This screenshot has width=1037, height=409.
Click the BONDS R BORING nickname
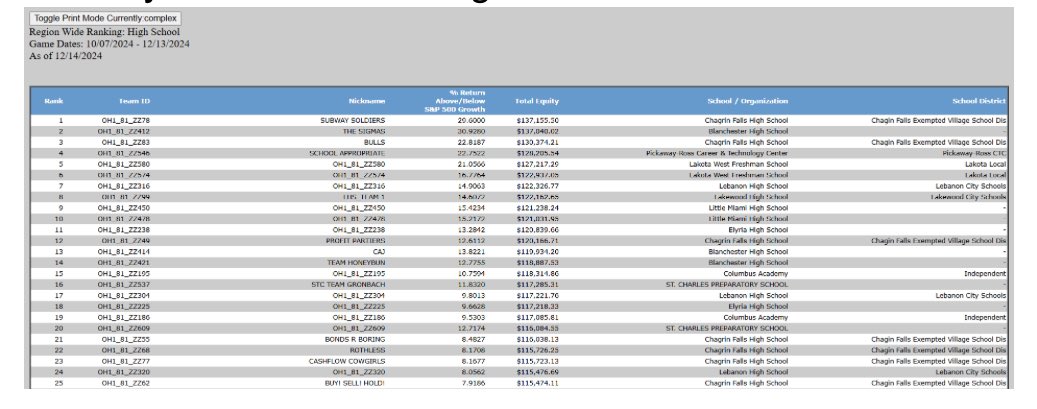(355, 339)
